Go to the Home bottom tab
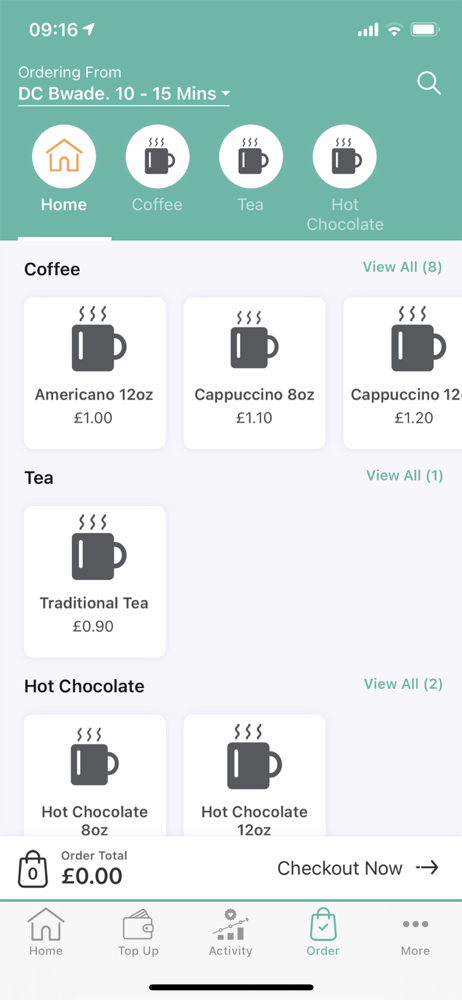 coord(46,932)
